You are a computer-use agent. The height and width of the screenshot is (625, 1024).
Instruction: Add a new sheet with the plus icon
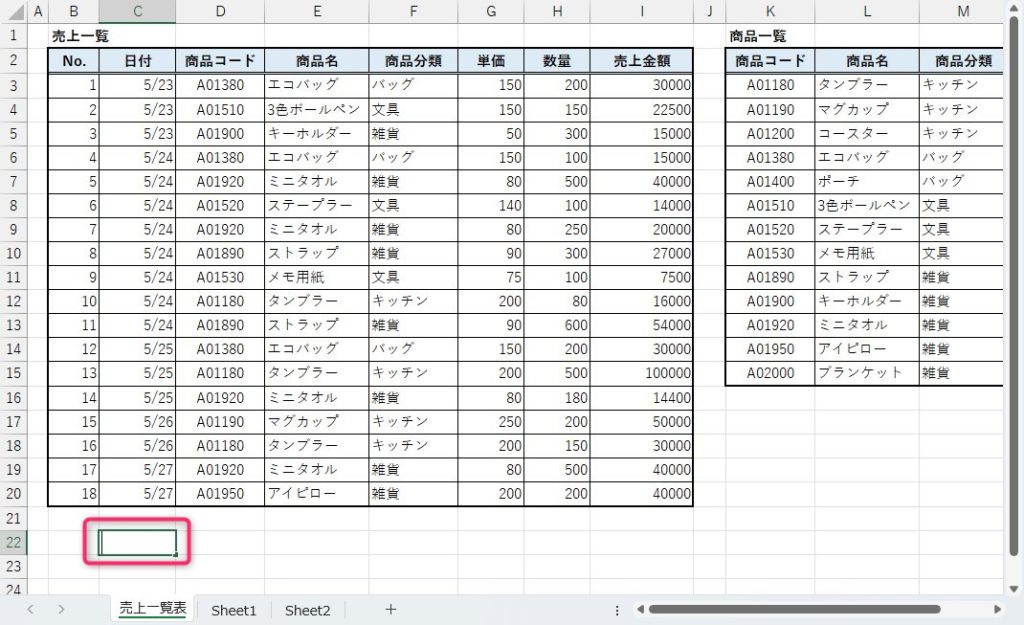[391, 609]
